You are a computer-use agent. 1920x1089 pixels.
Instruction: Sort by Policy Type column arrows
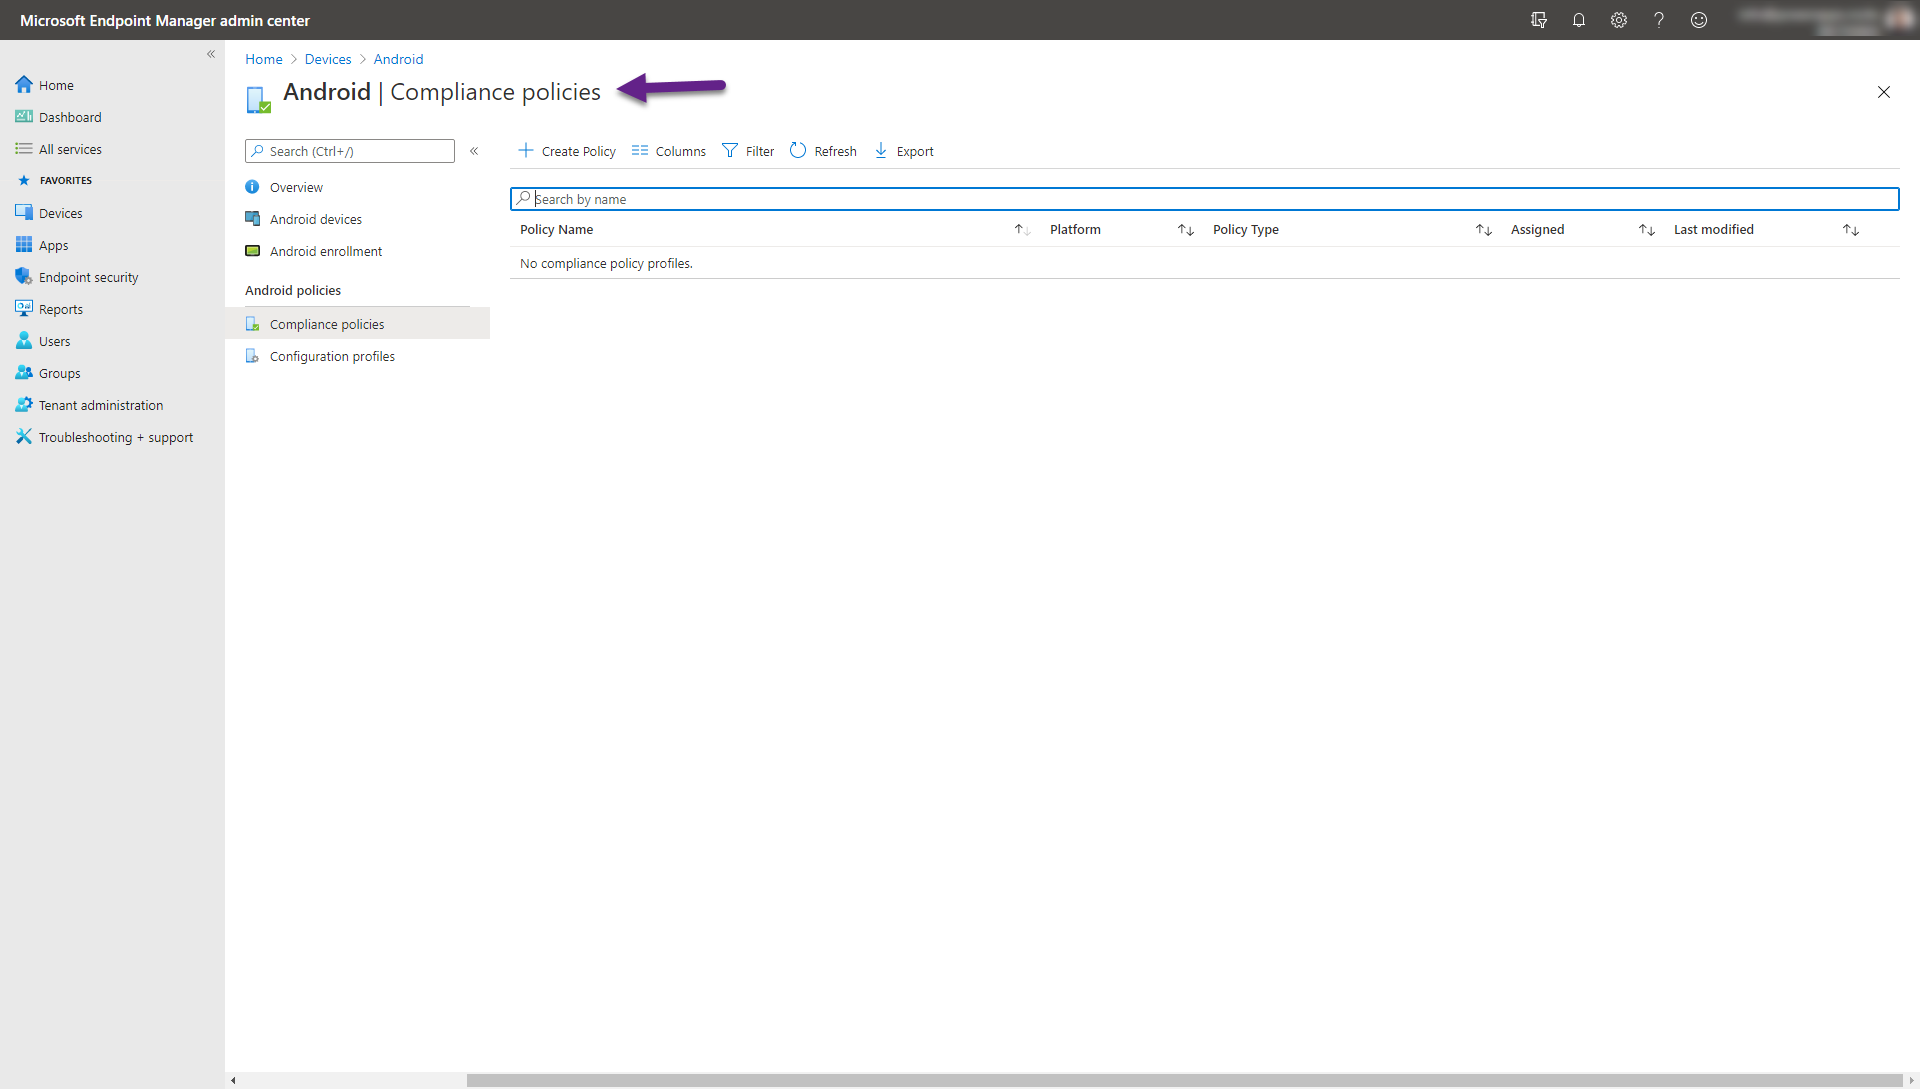[x=1484, y=230]
